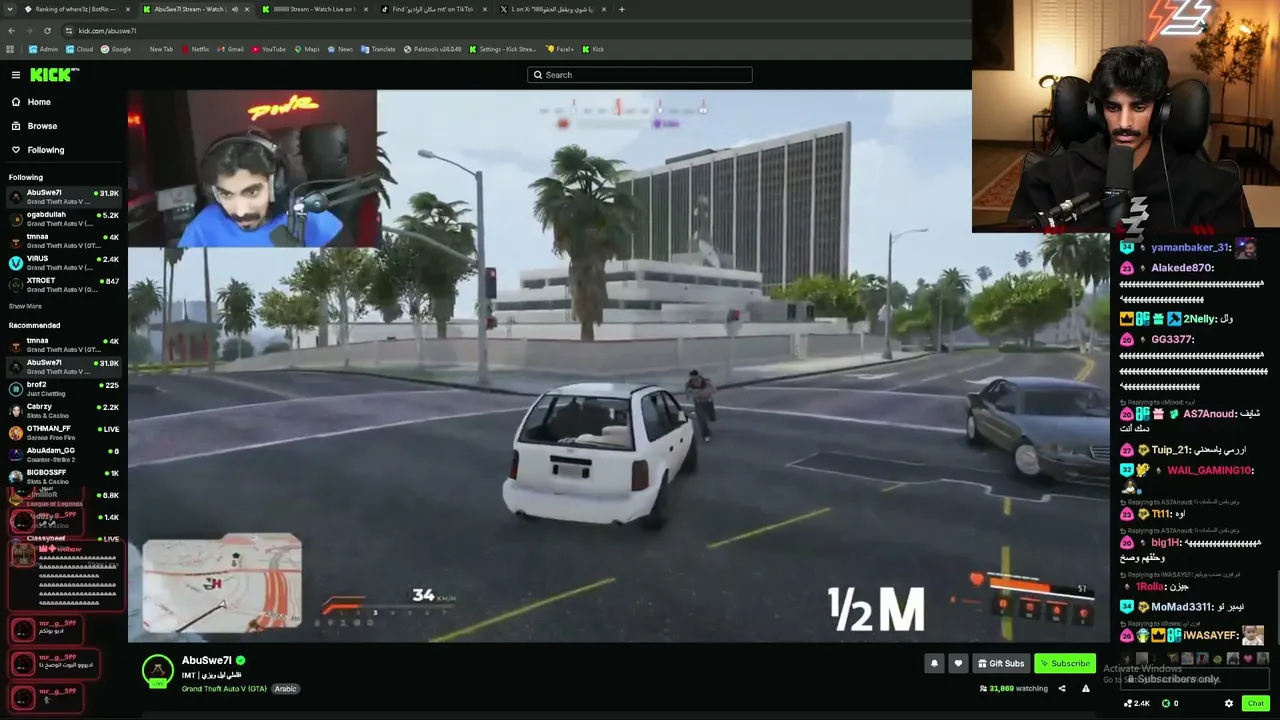Open Cabrzy Slots & Casino channel
This screenshot has height=720, width=1280.
coord(64,411)
